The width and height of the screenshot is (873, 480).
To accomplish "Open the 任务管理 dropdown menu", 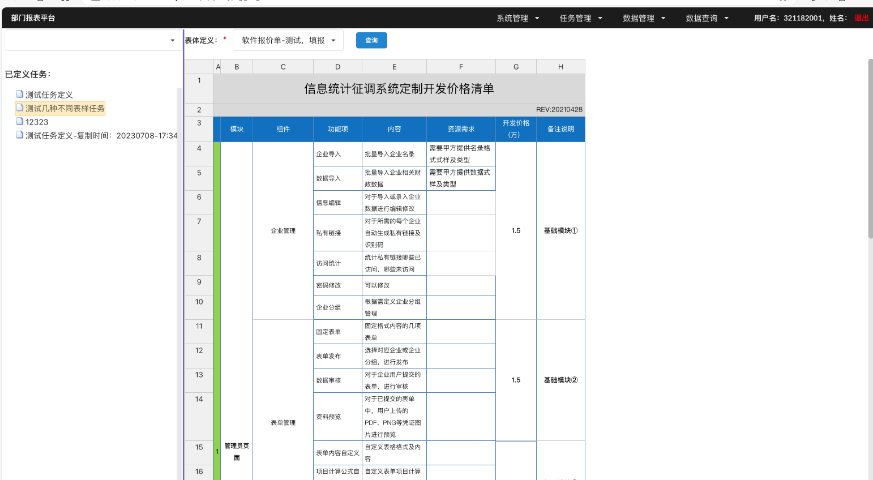I will click(x=581, y=18).
